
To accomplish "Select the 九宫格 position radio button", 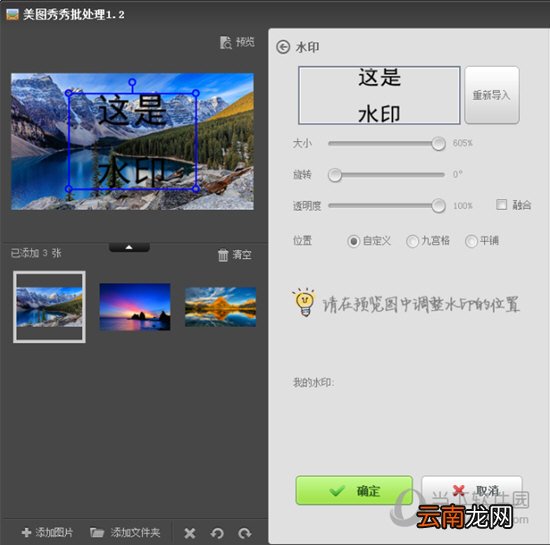I will point(412,241).
